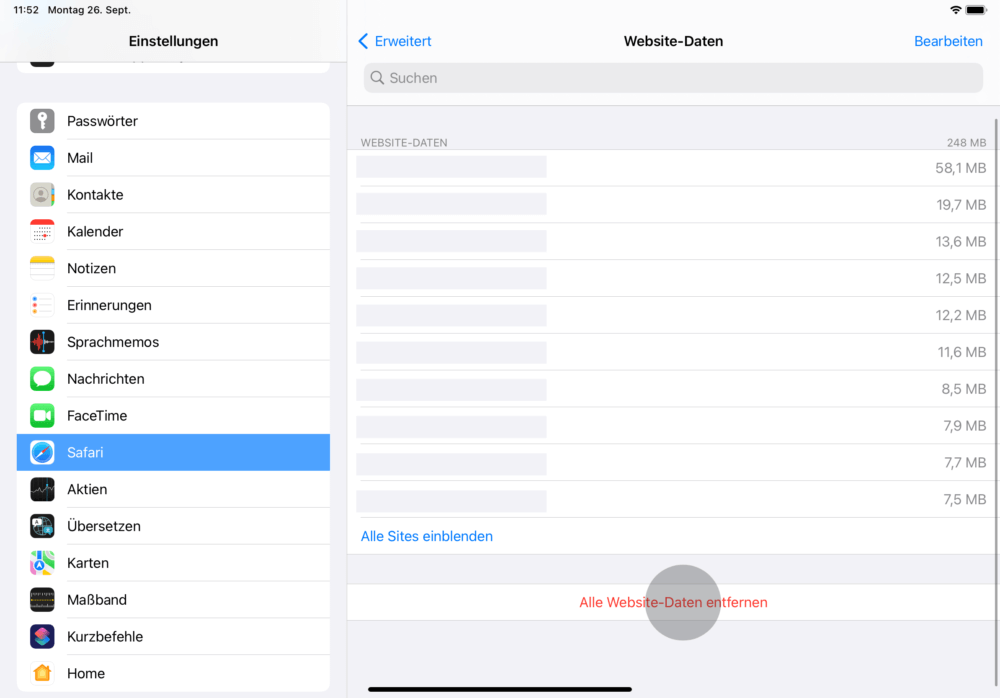Tap the Passwörter key icon
Viewport: 1000px width, 698px height.
(42, 121)
